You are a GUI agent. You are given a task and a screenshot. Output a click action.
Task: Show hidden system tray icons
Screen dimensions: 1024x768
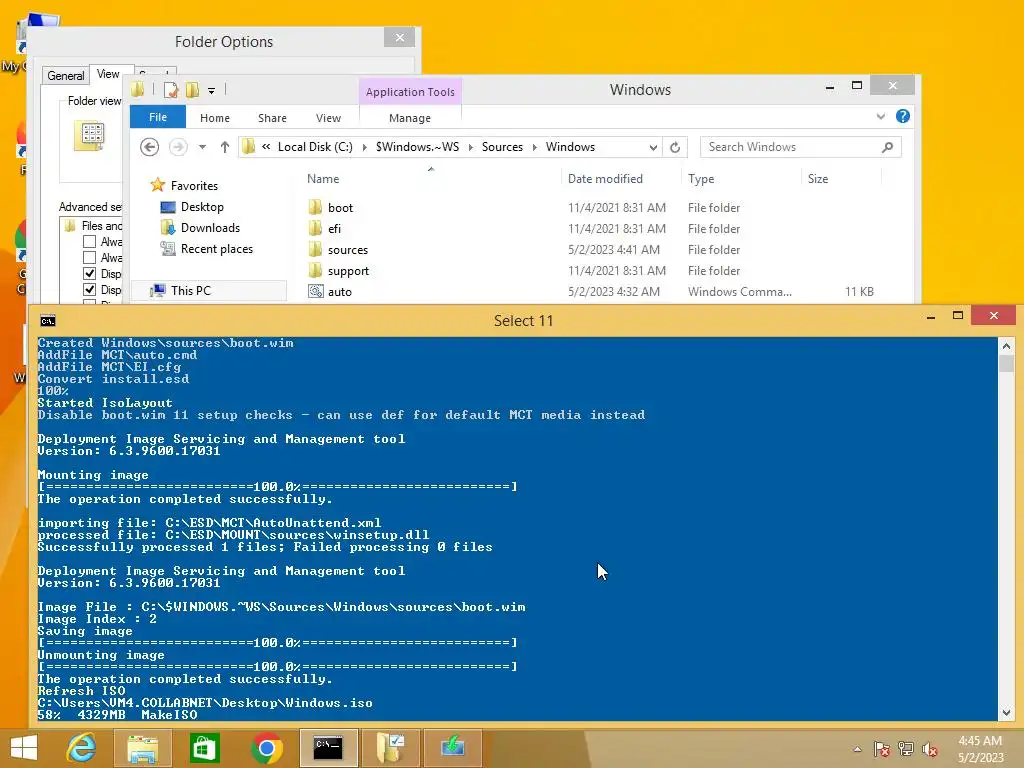pos(857,749)
